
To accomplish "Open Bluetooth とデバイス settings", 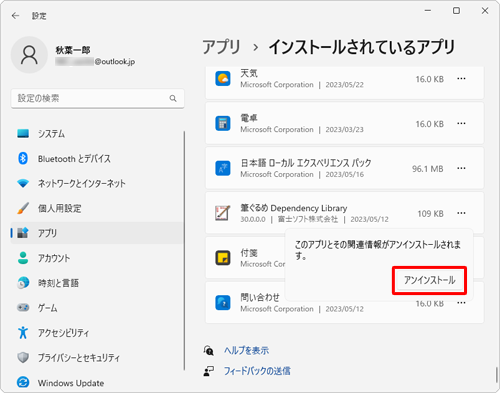I will 97,159.
